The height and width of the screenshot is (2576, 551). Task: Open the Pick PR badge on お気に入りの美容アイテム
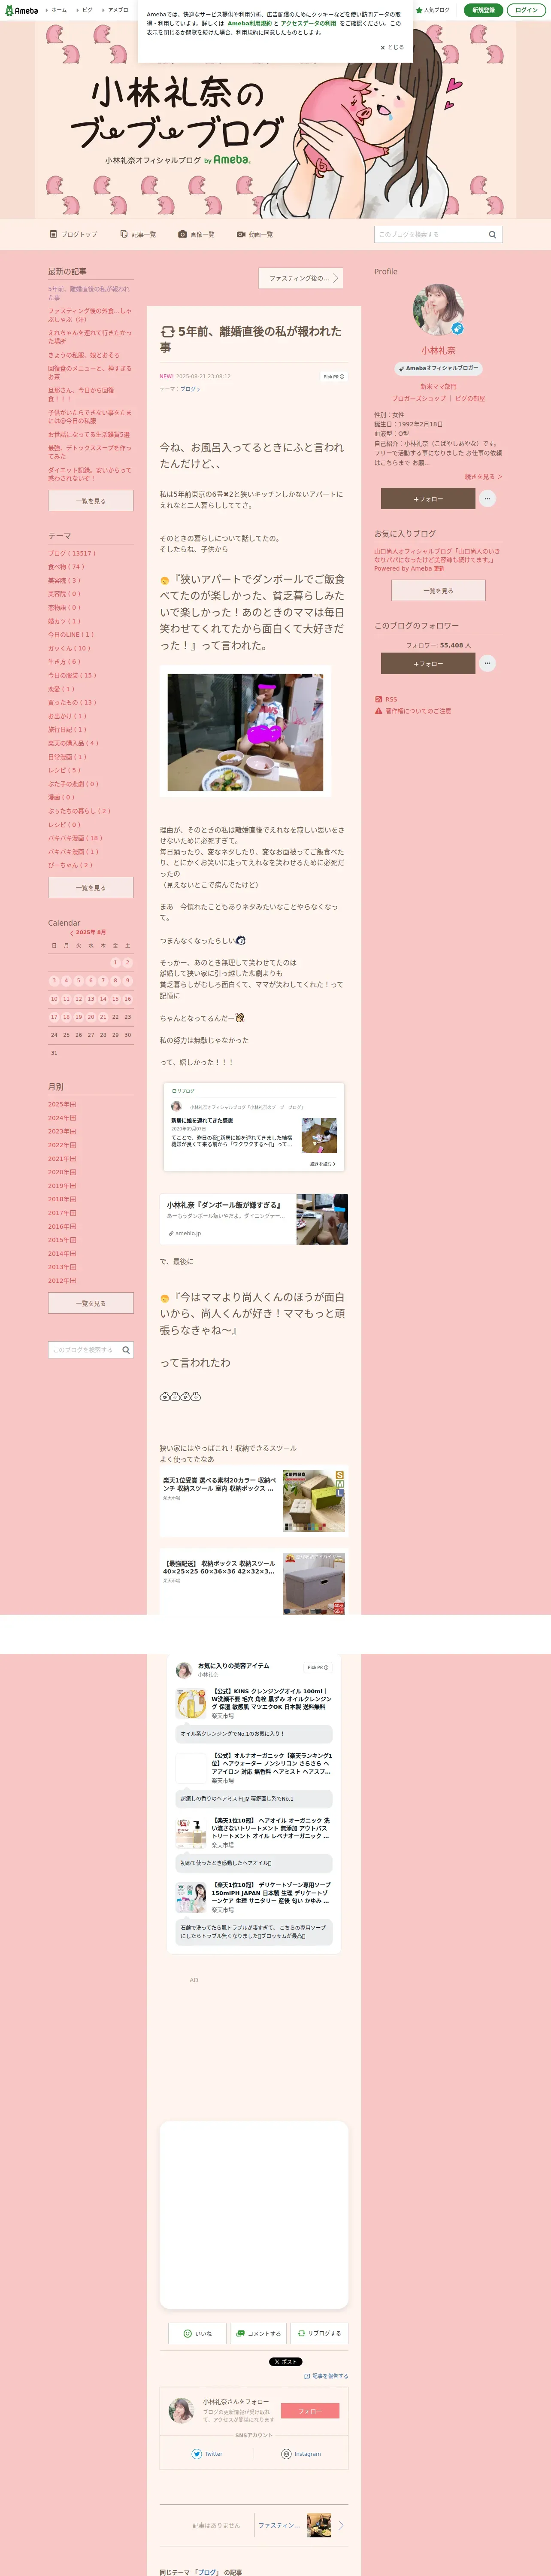(318, 1667)
